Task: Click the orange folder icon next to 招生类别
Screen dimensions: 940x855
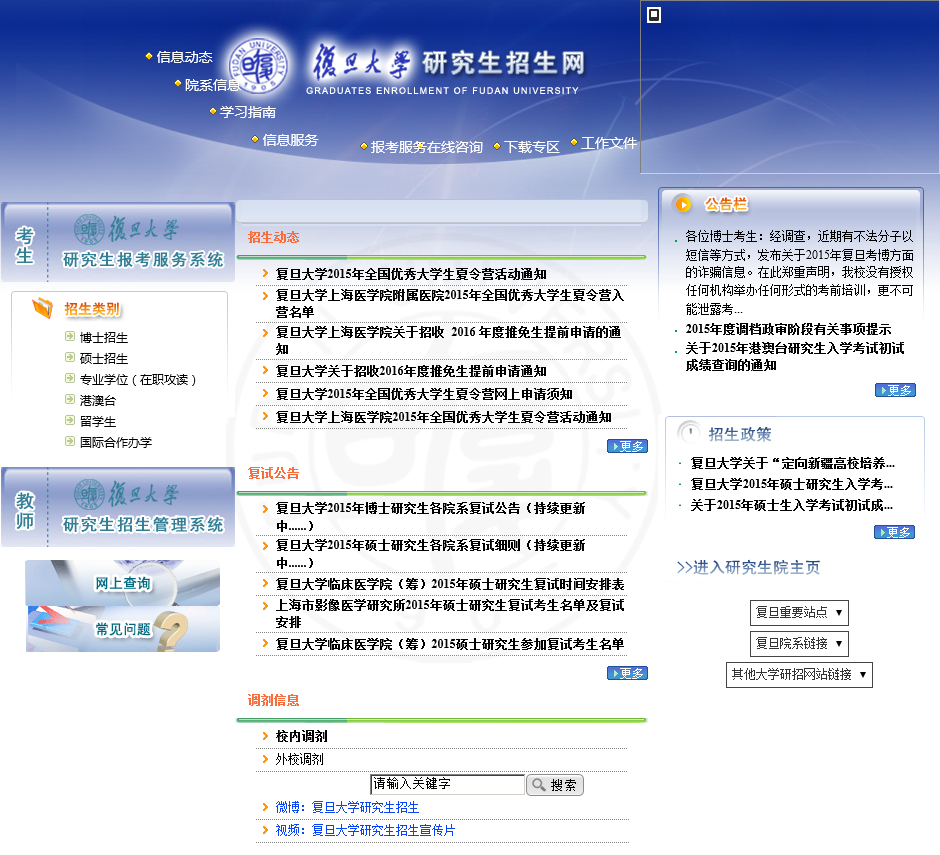Action: 43,308
